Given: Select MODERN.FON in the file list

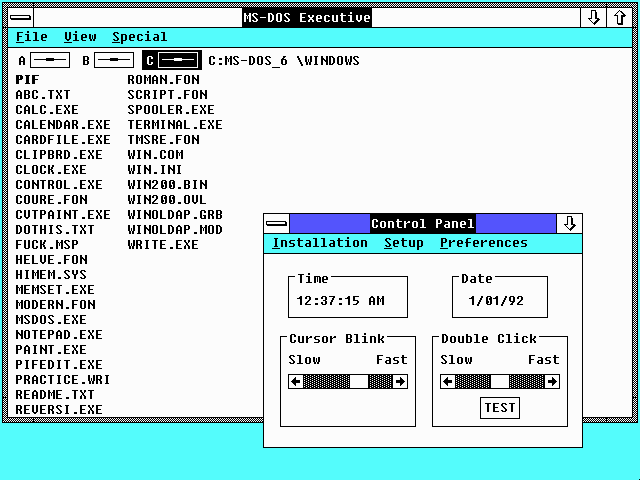Looking at the screenshot, I should (x=56, y=304).
